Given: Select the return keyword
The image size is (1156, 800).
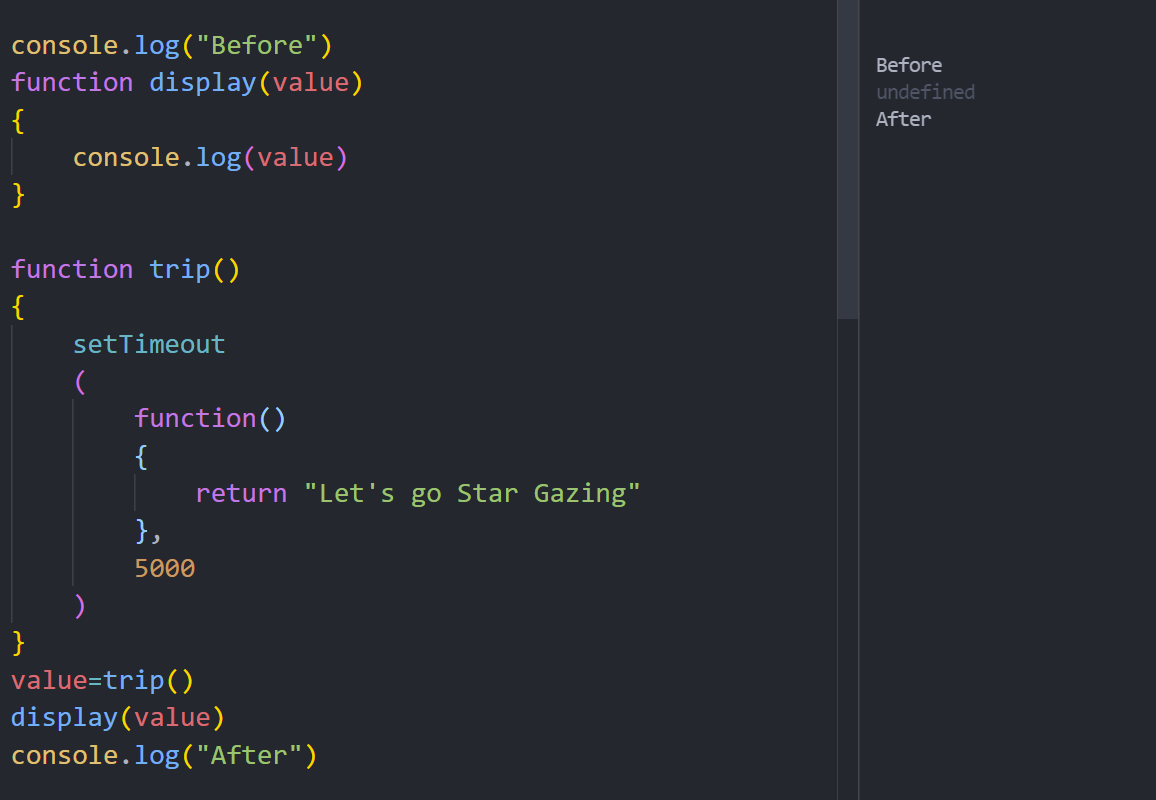Looking at the screenshot, I should click(x=240, y=493).
